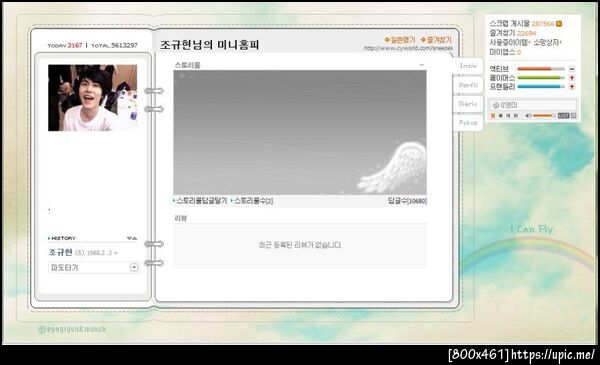Switch to the Fotos tab

pyautogui.click(x=468, y=122)
